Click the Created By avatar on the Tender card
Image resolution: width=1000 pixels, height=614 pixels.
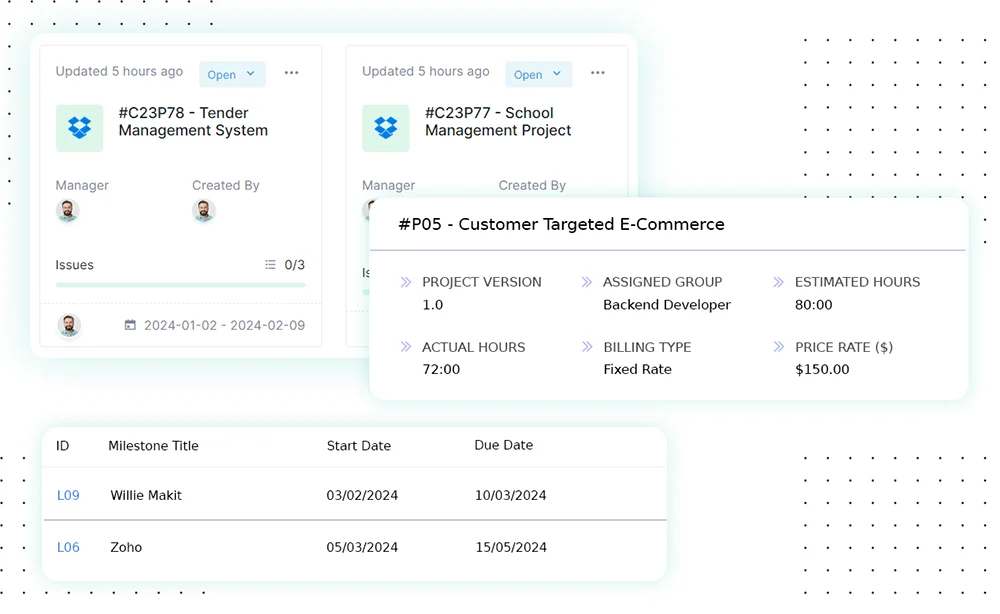coord(203,211)
